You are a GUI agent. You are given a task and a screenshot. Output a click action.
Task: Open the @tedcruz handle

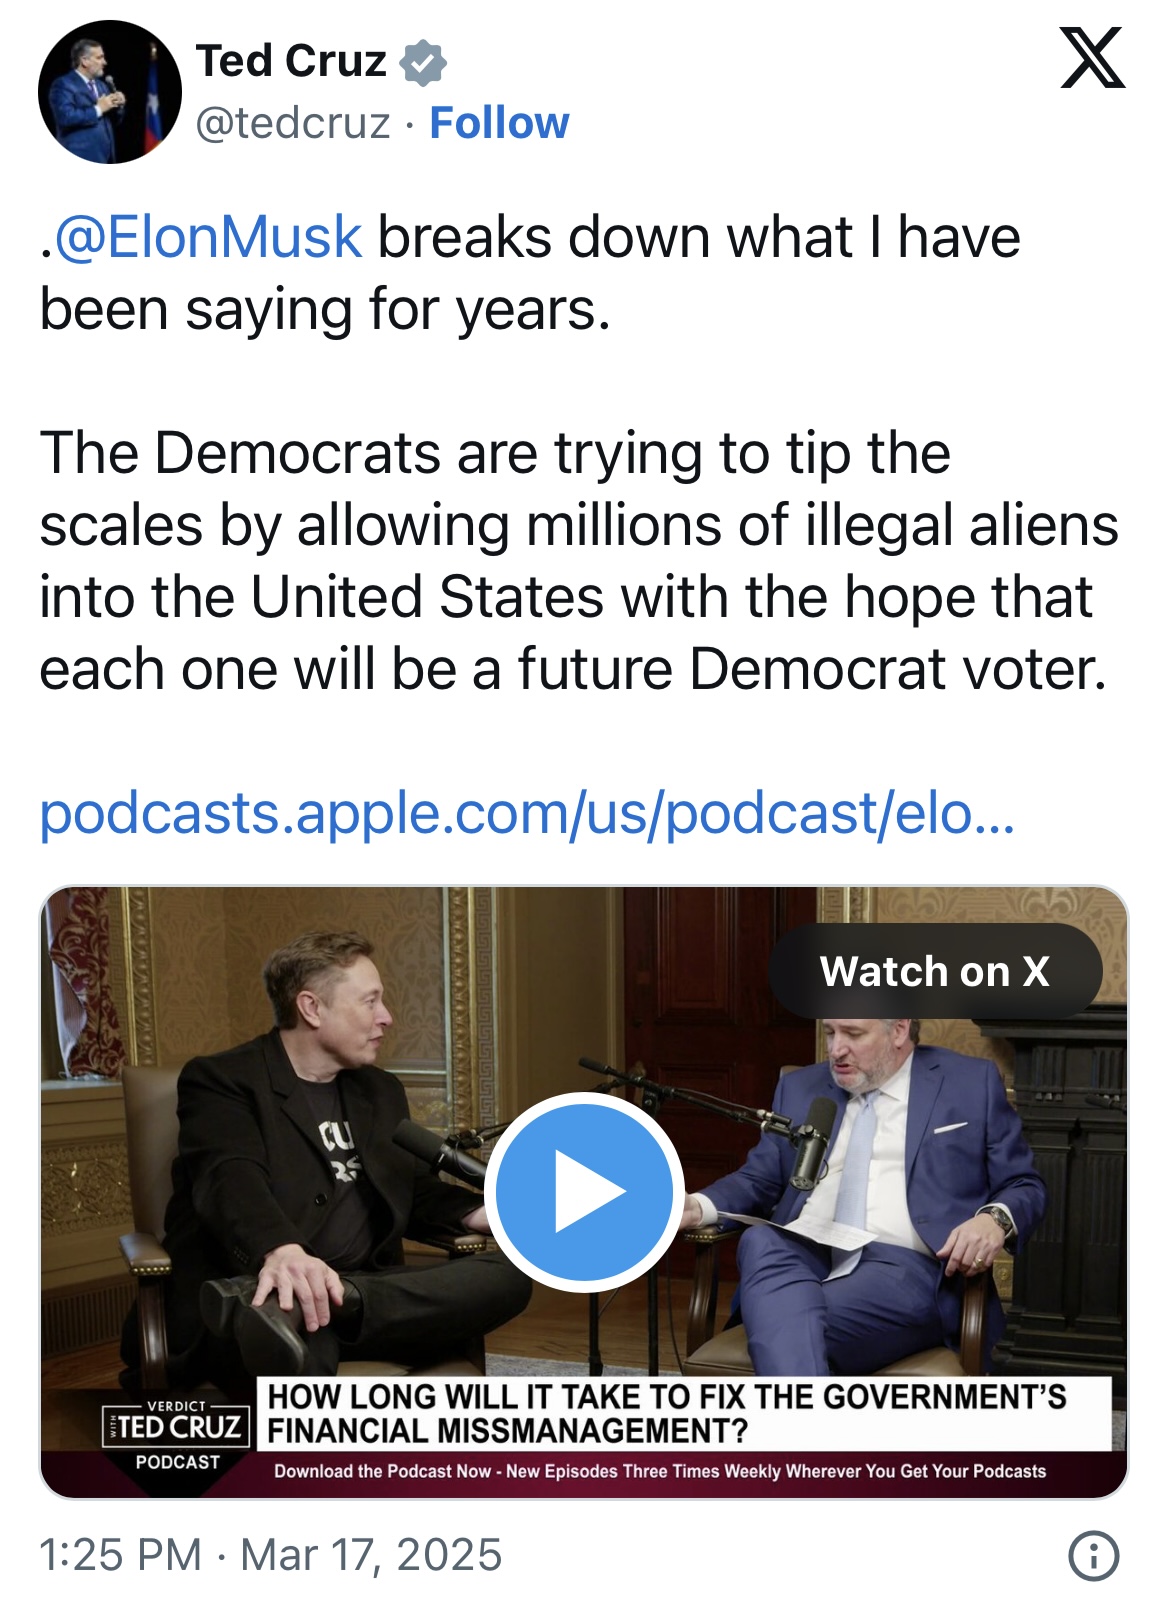(x=293, y=124)
